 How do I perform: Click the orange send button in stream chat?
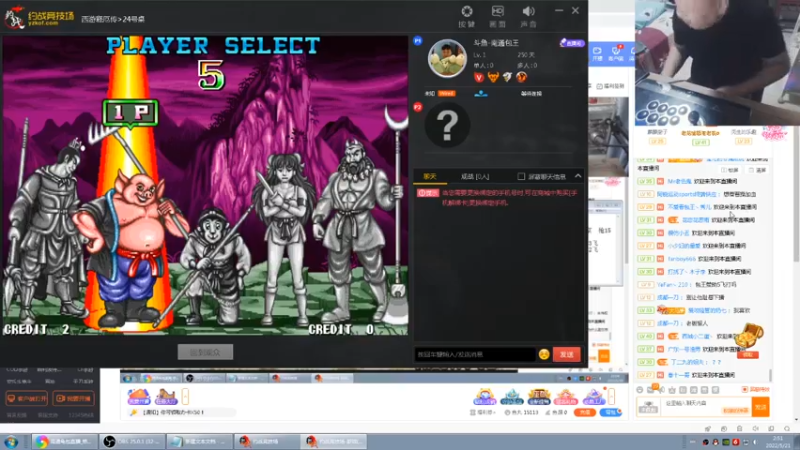760,407
